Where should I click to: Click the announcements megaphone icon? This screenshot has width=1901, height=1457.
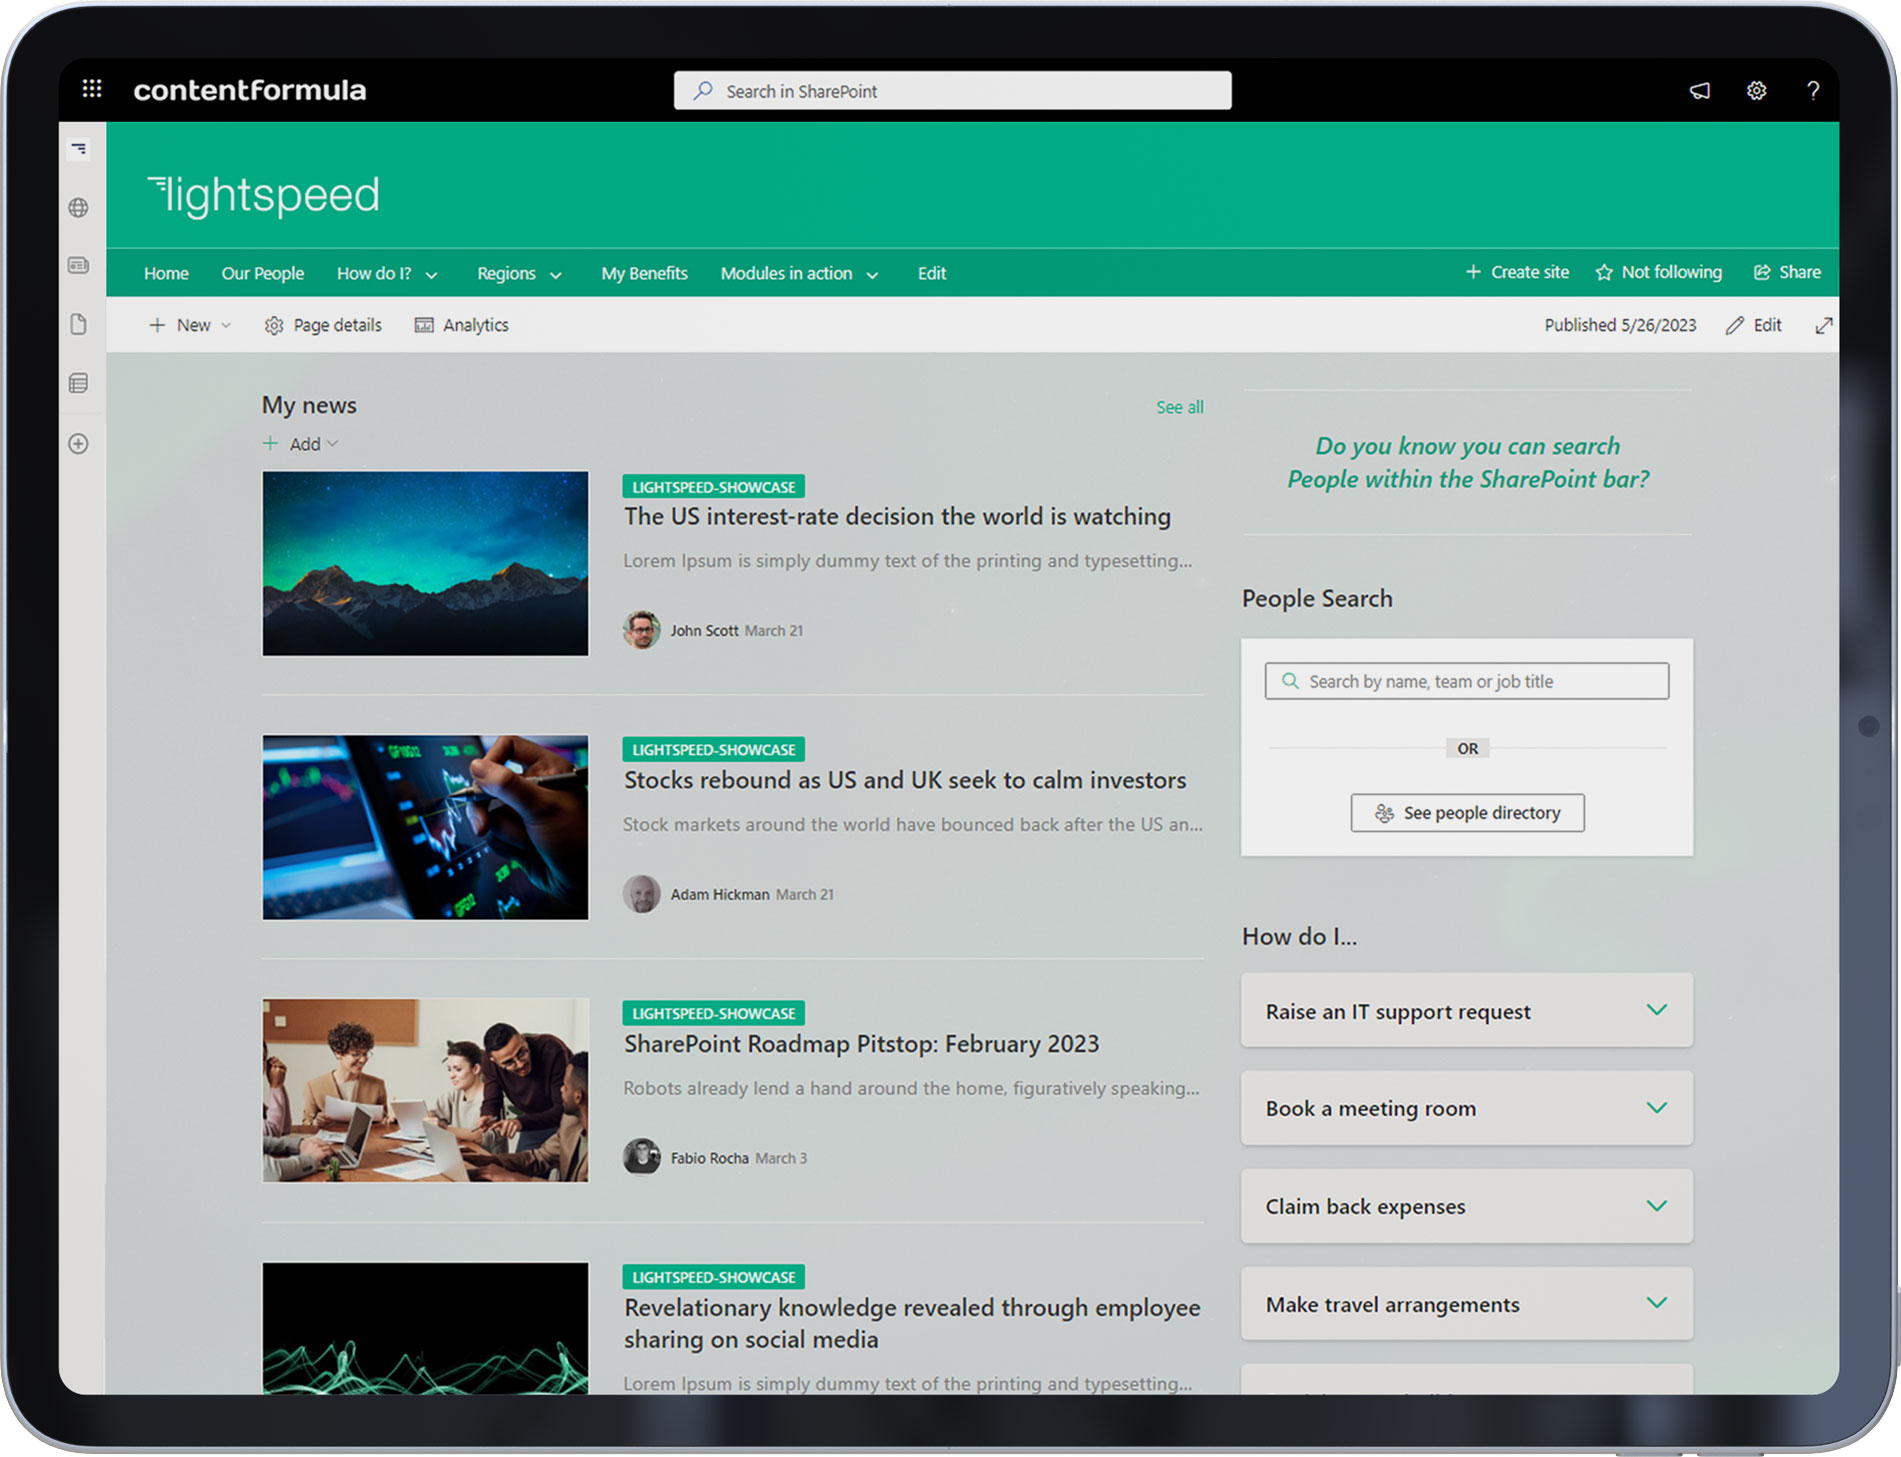(1699, 90)
